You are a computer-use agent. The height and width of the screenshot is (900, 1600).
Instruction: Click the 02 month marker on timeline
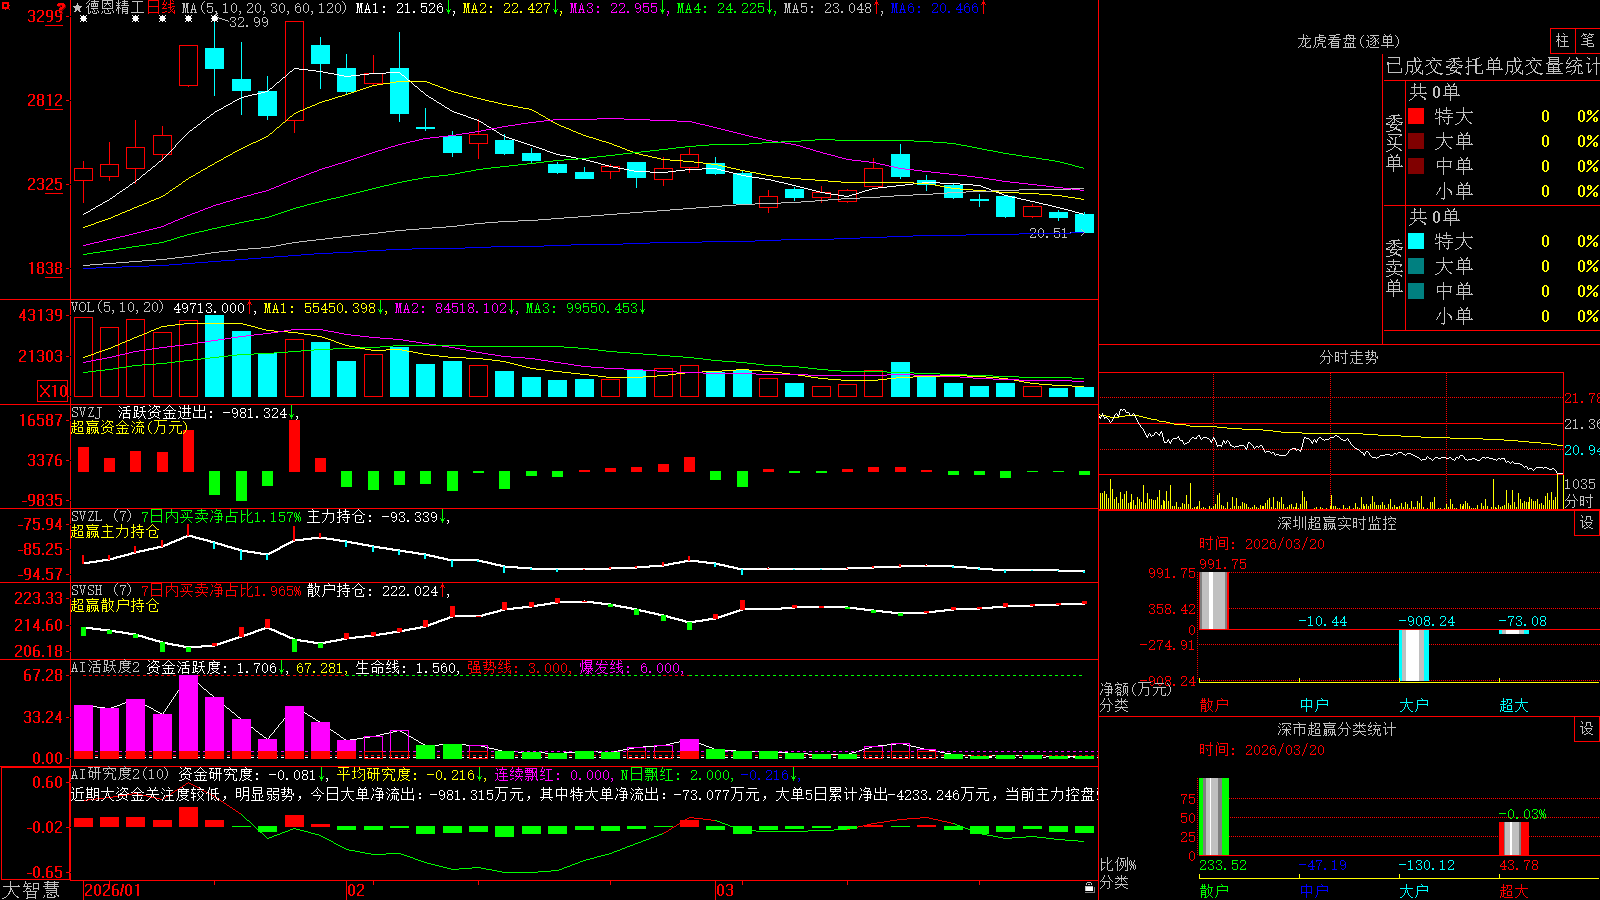coord(355,890)
